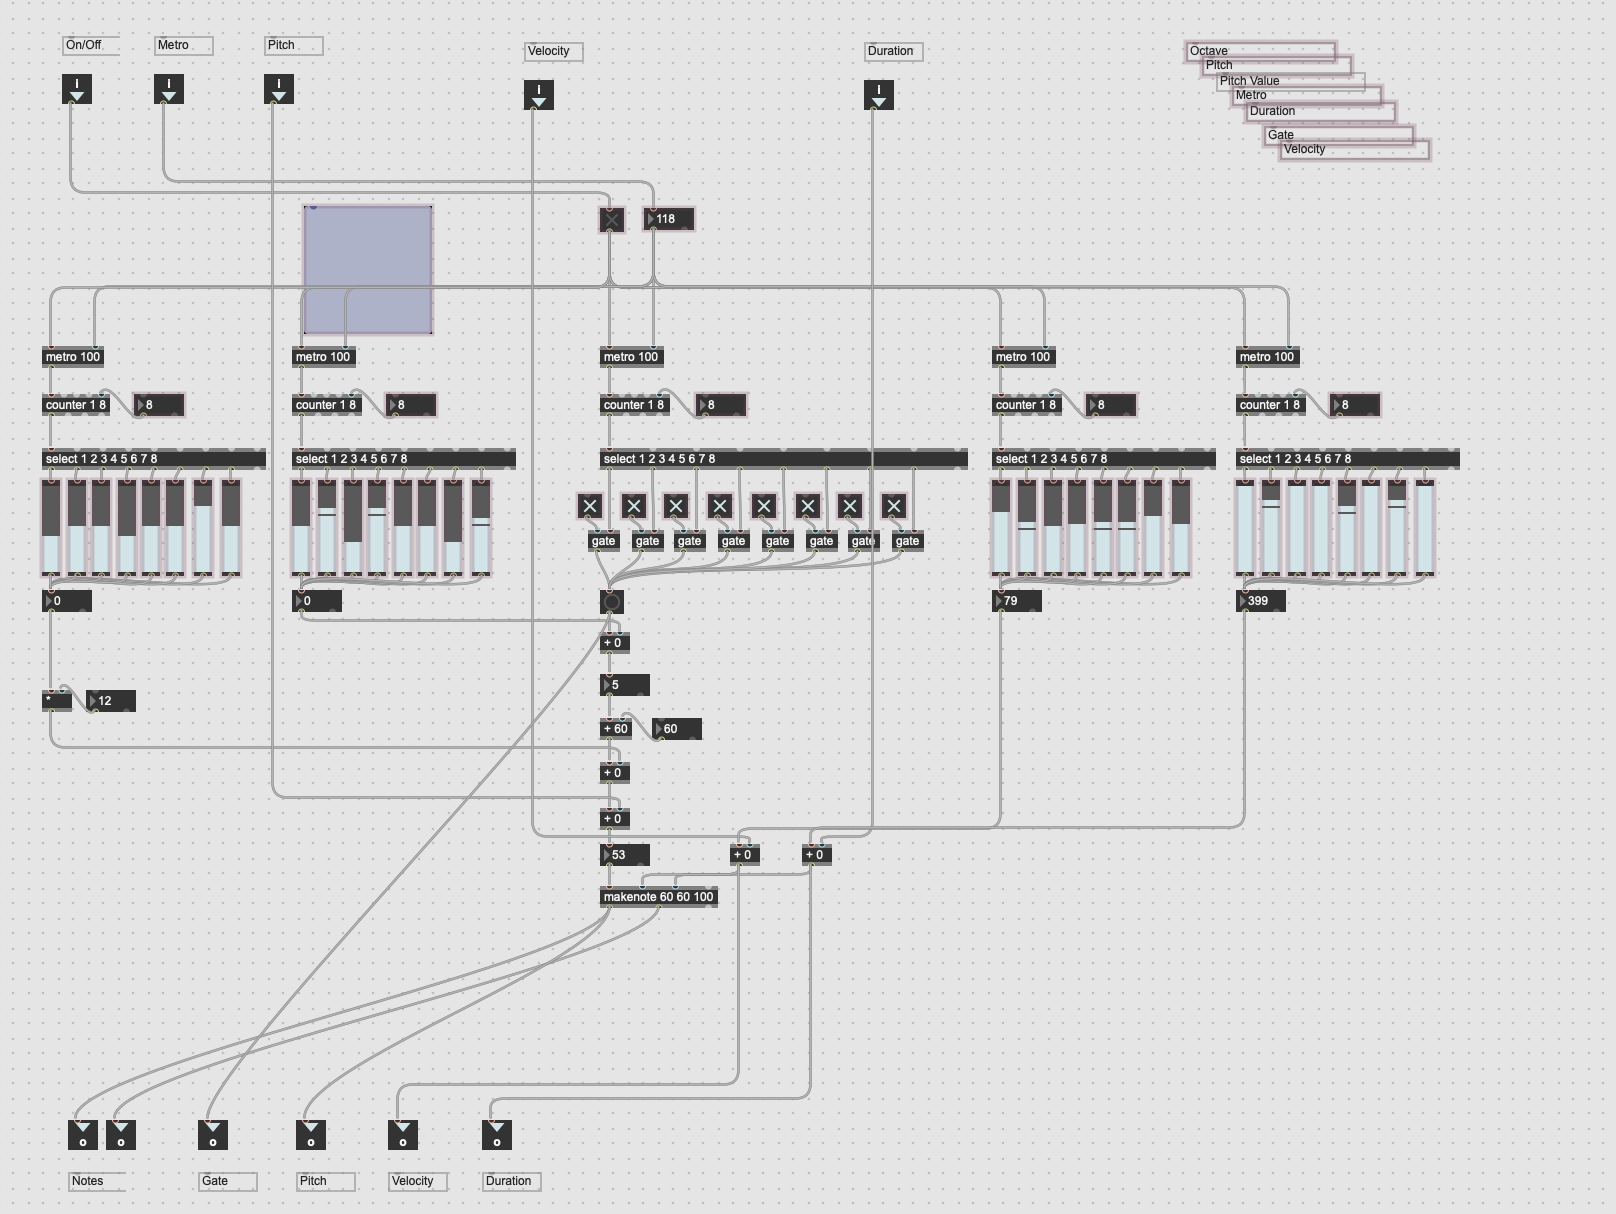This screenshot has height=1214, width=1616.
Task: Click the Duration outlet at the bottom
Action: click(497, 1135)
